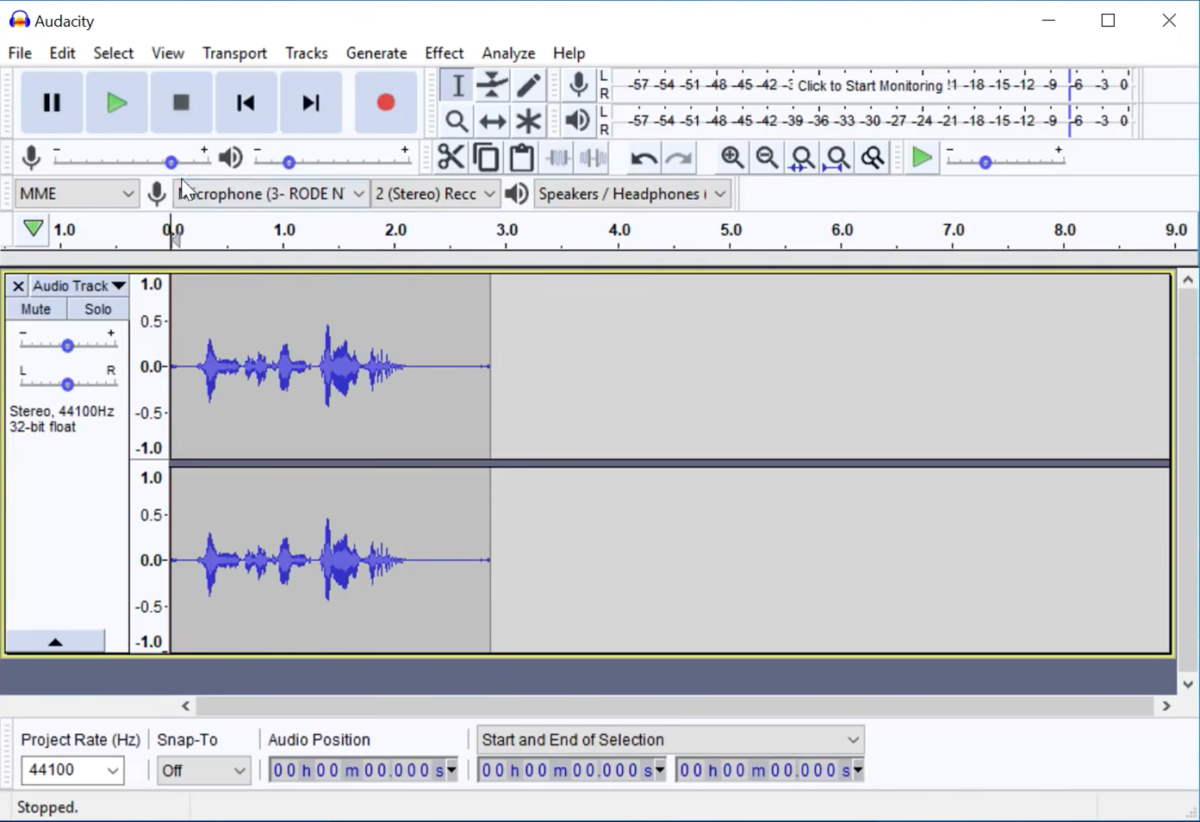Click the Pause button
Viewport: 1200px width, 822px height.
pyautogui.click(x=52, y=102)
